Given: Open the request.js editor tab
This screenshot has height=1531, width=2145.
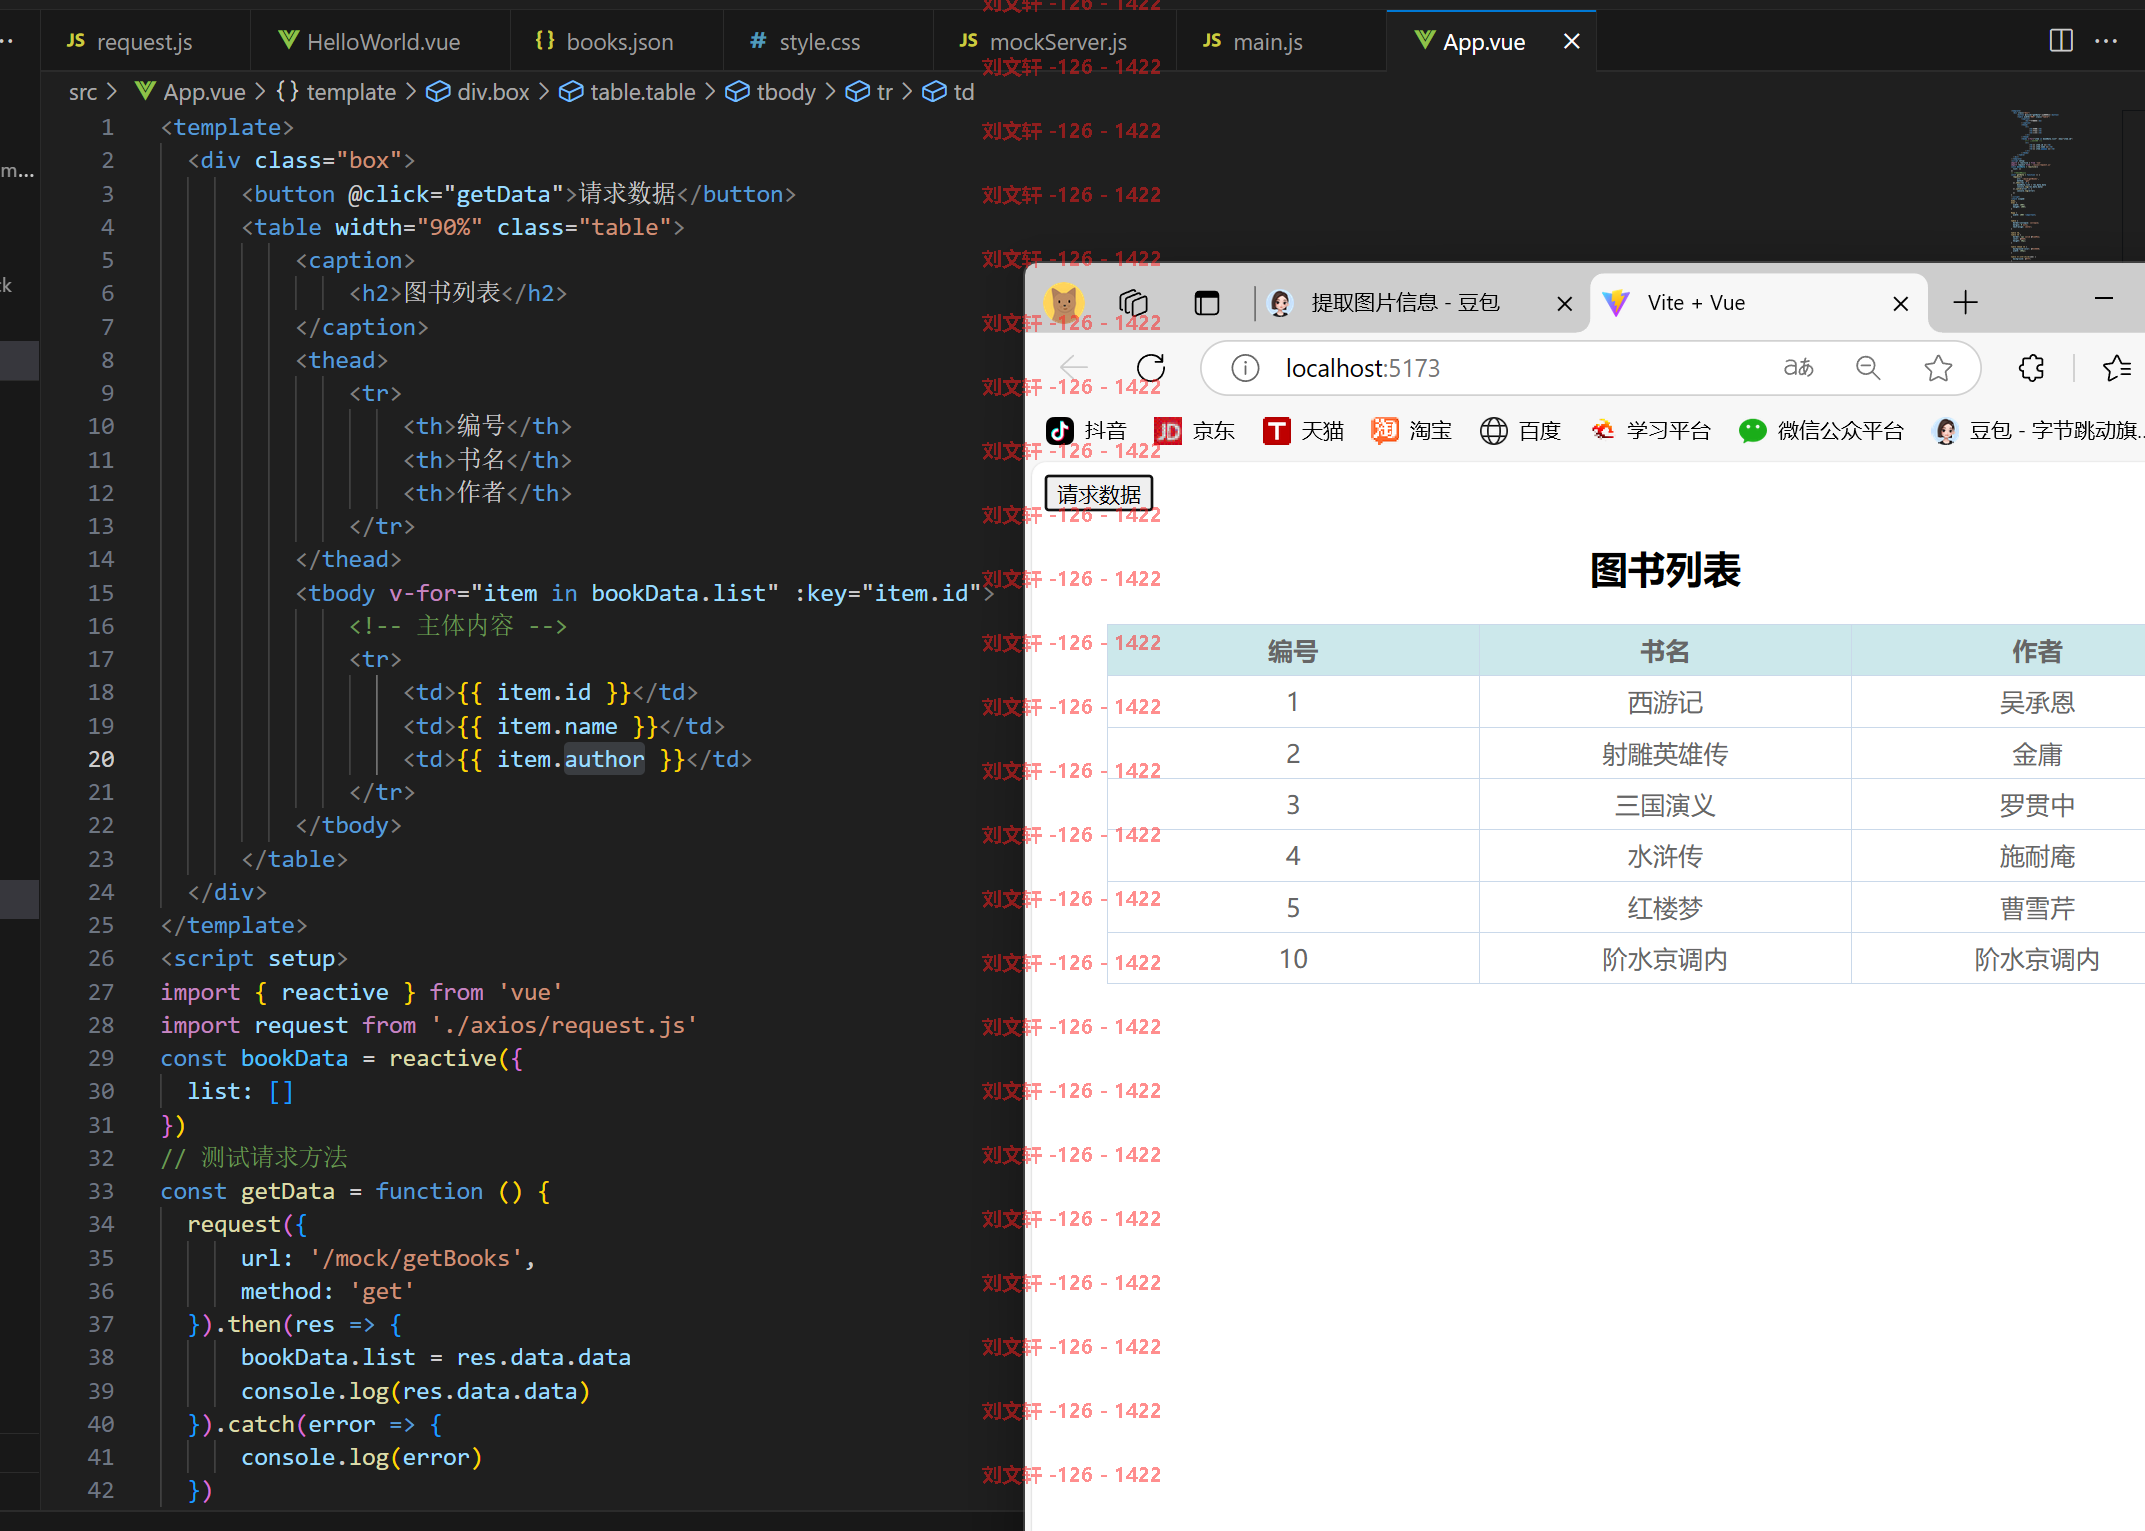Looking at the screenshot, I should [x=144, y=41].
